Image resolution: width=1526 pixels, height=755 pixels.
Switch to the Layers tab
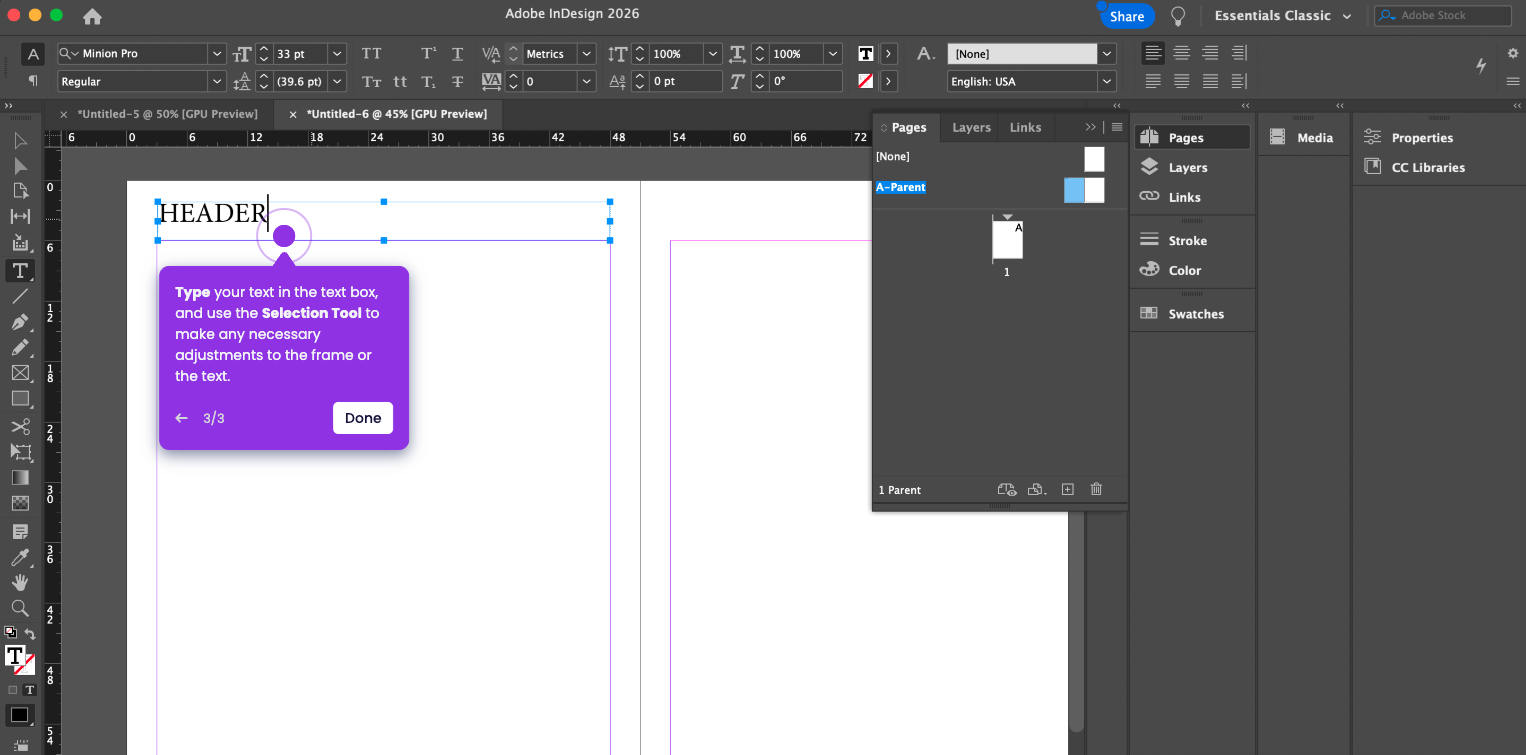point(970,128)
